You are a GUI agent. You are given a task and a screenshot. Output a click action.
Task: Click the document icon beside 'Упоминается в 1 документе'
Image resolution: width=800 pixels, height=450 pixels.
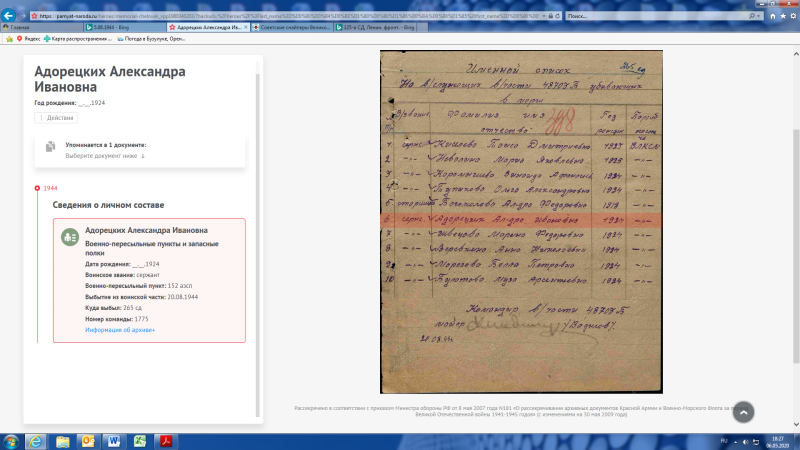(50, 147)
